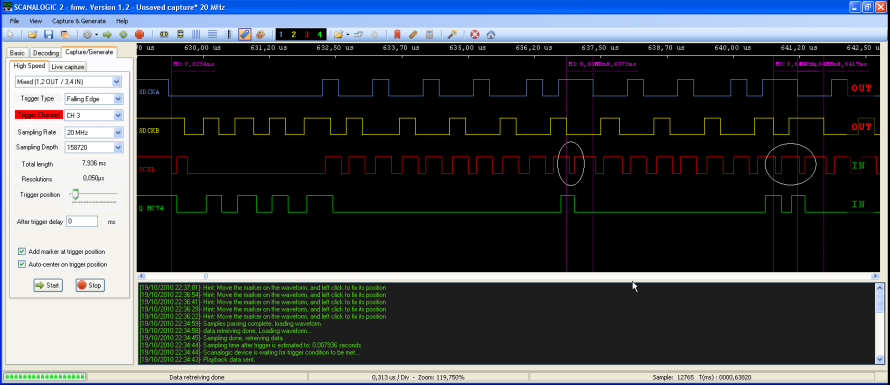This screenshot has width=890, height=385.
Task: Click the blue floppy disk save icon
Action: 49,35
